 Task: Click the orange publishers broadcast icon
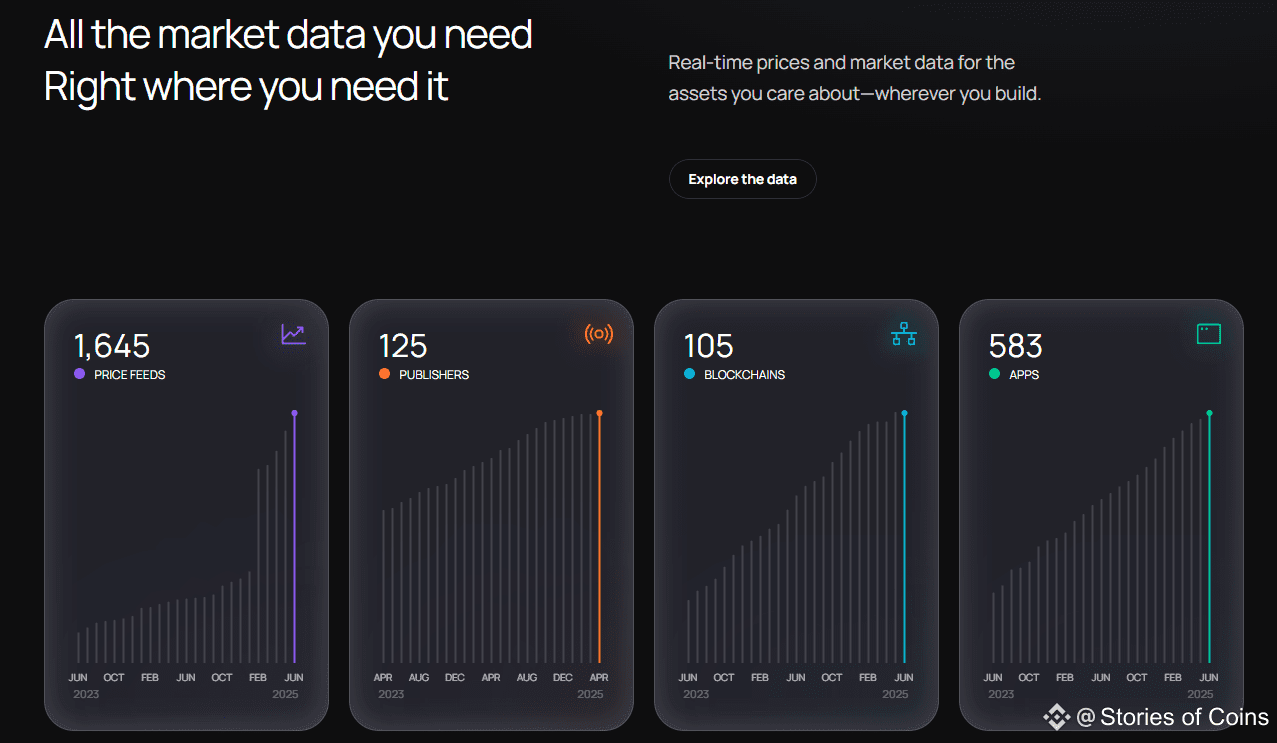(599, 334)
